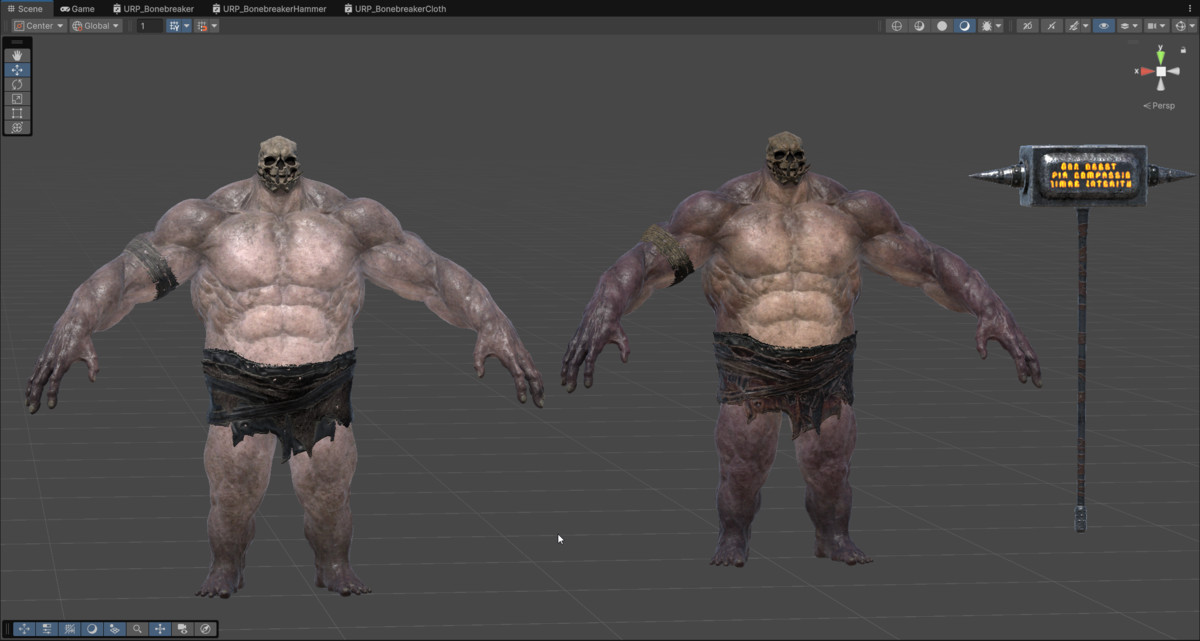
Task: Click the bottom overlay bar drag handle
Action: tap(8, 629)
